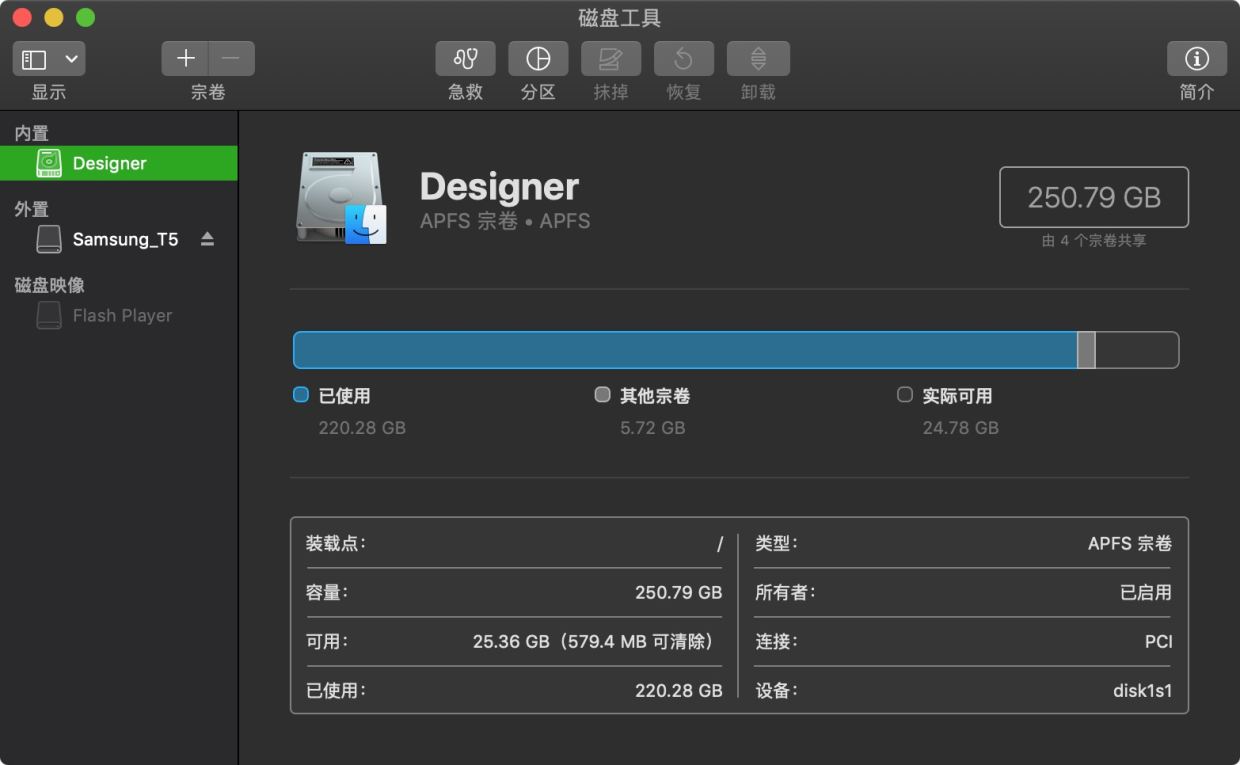This screenshot has height=765, width=1240.
Task: Click the Designer volume title heading
Action: click(499, 187)
